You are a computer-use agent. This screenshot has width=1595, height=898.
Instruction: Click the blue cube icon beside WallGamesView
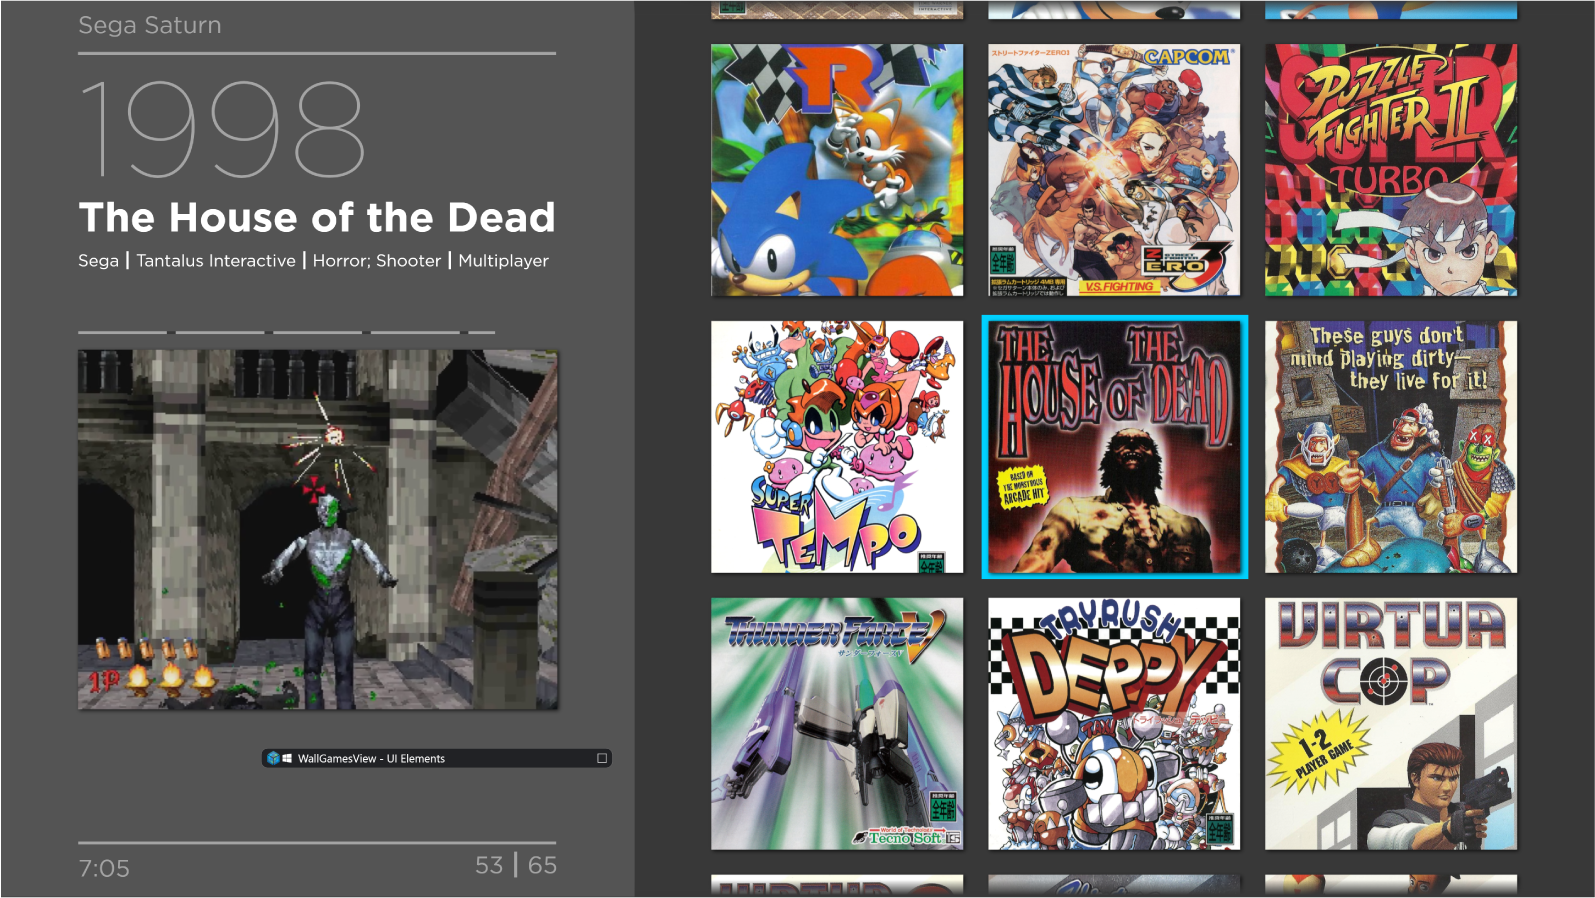click(x=273, y=758)
